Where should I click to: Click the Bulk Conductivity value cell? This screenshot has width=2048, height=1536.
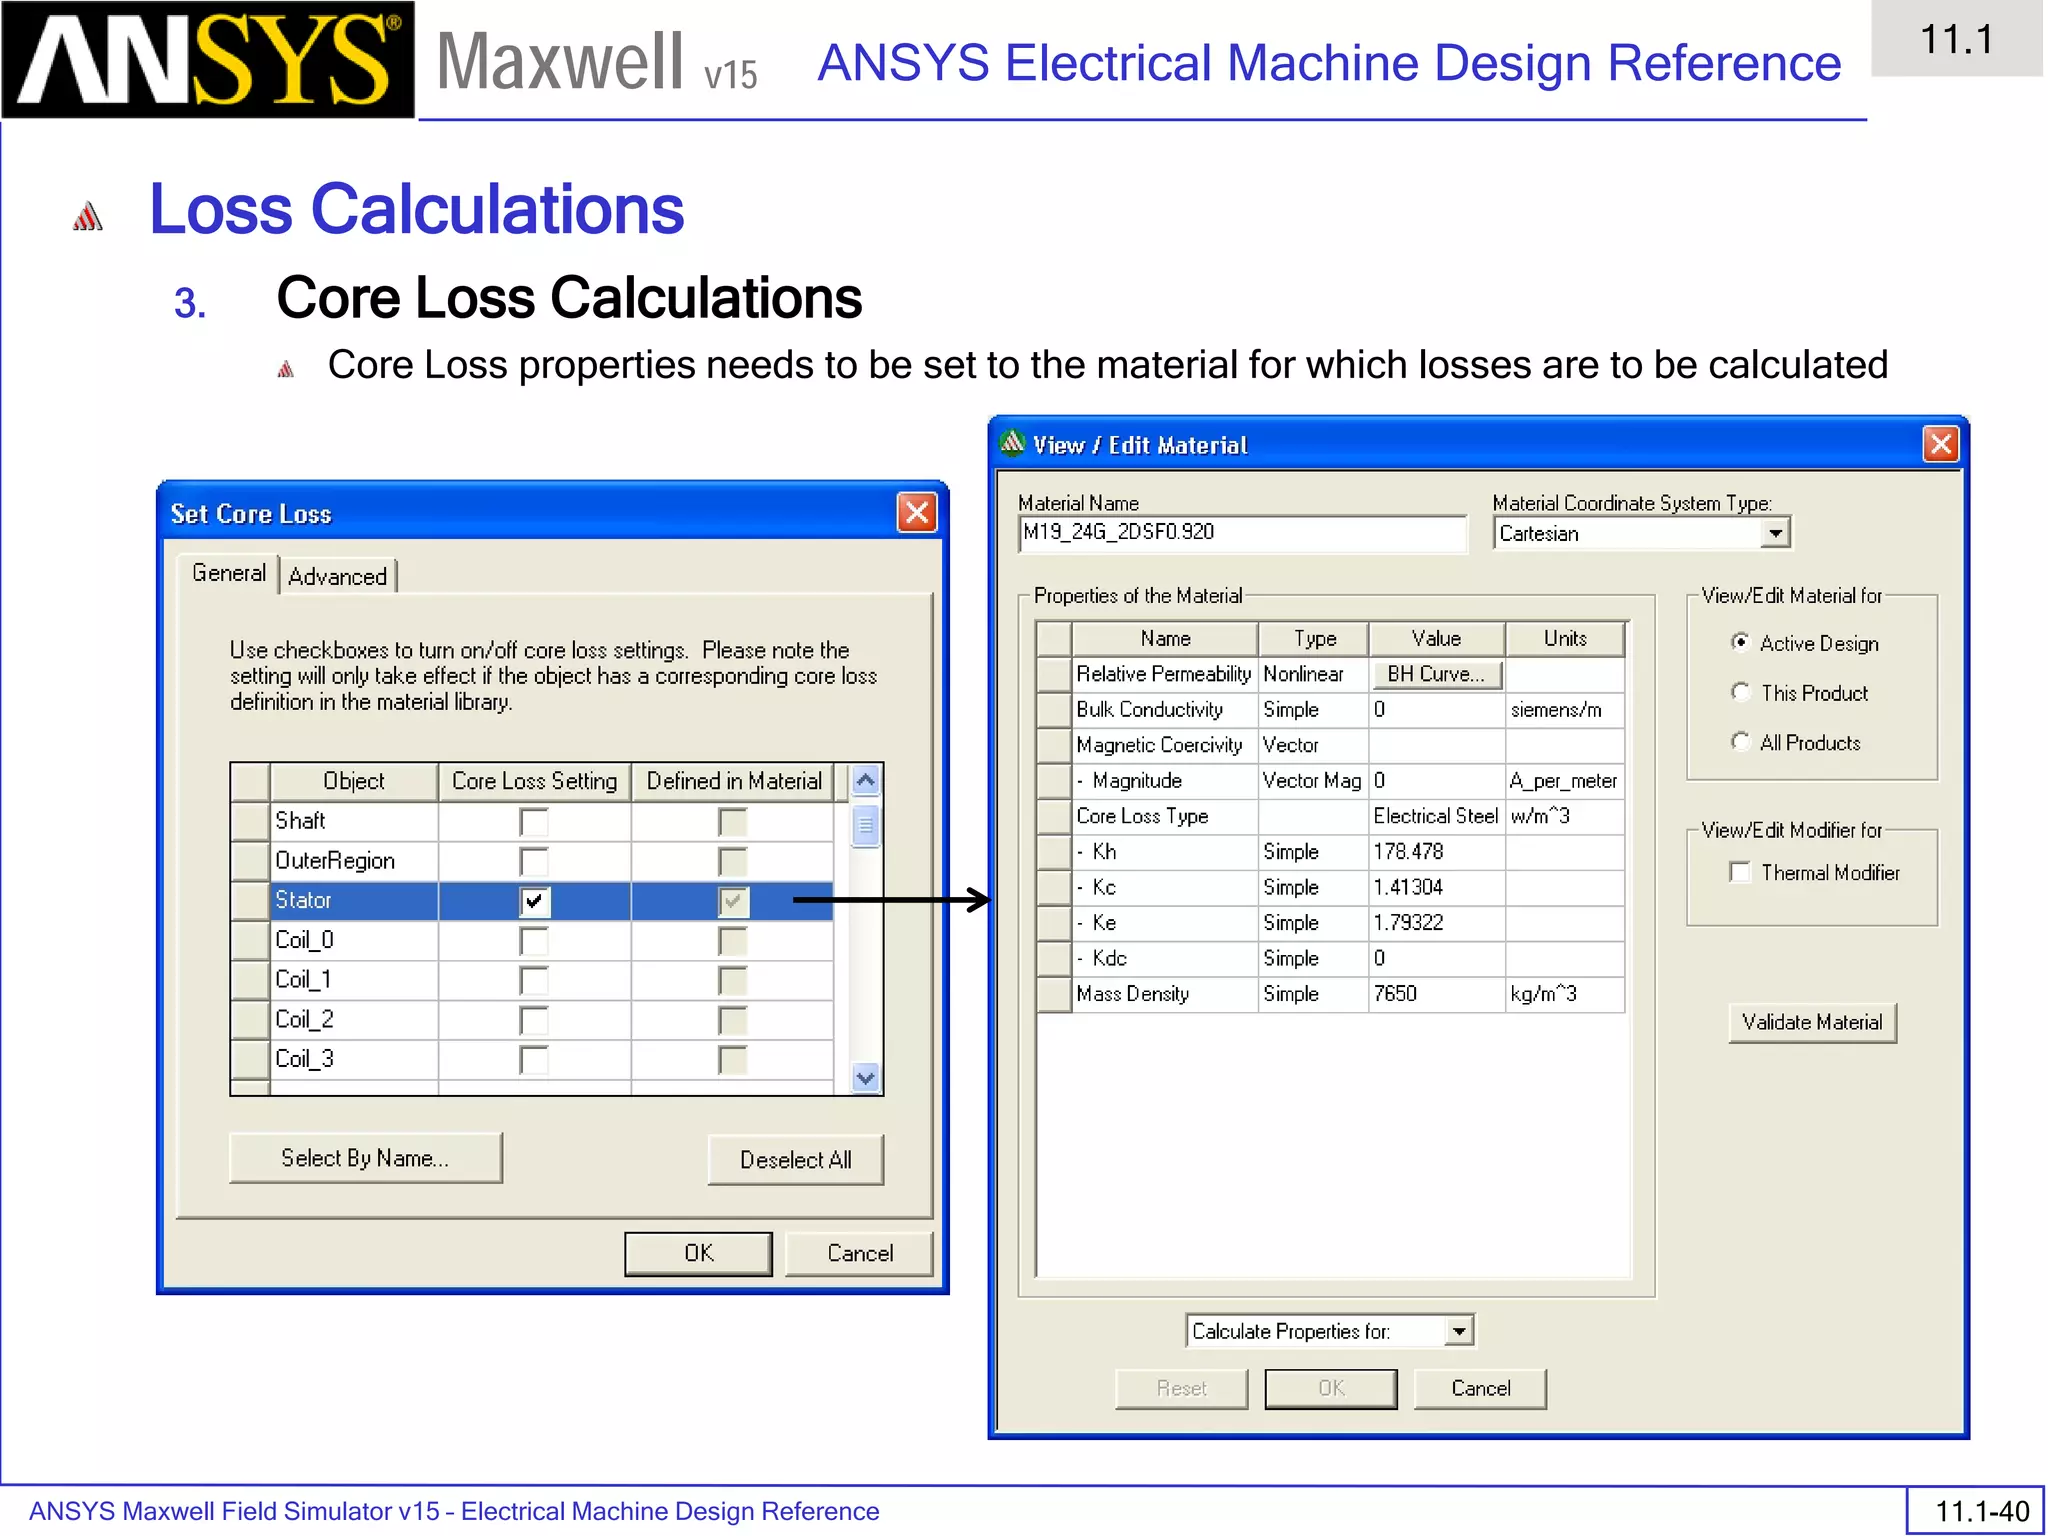point(1436,710)
